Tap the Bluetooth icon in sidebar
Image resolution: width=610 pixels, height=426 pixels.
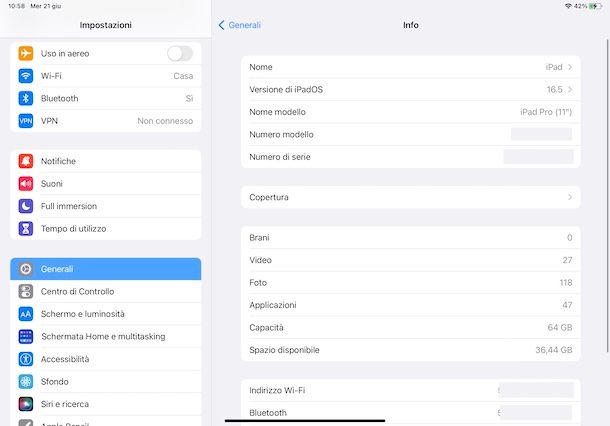pos(26,98)
